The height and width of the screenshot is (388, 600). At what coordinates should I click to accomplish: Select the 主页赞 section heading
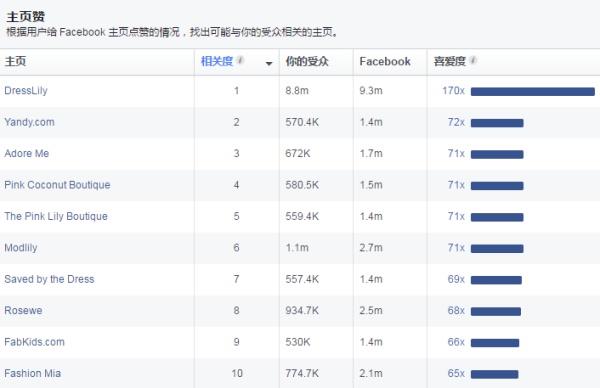click(25, 16)
